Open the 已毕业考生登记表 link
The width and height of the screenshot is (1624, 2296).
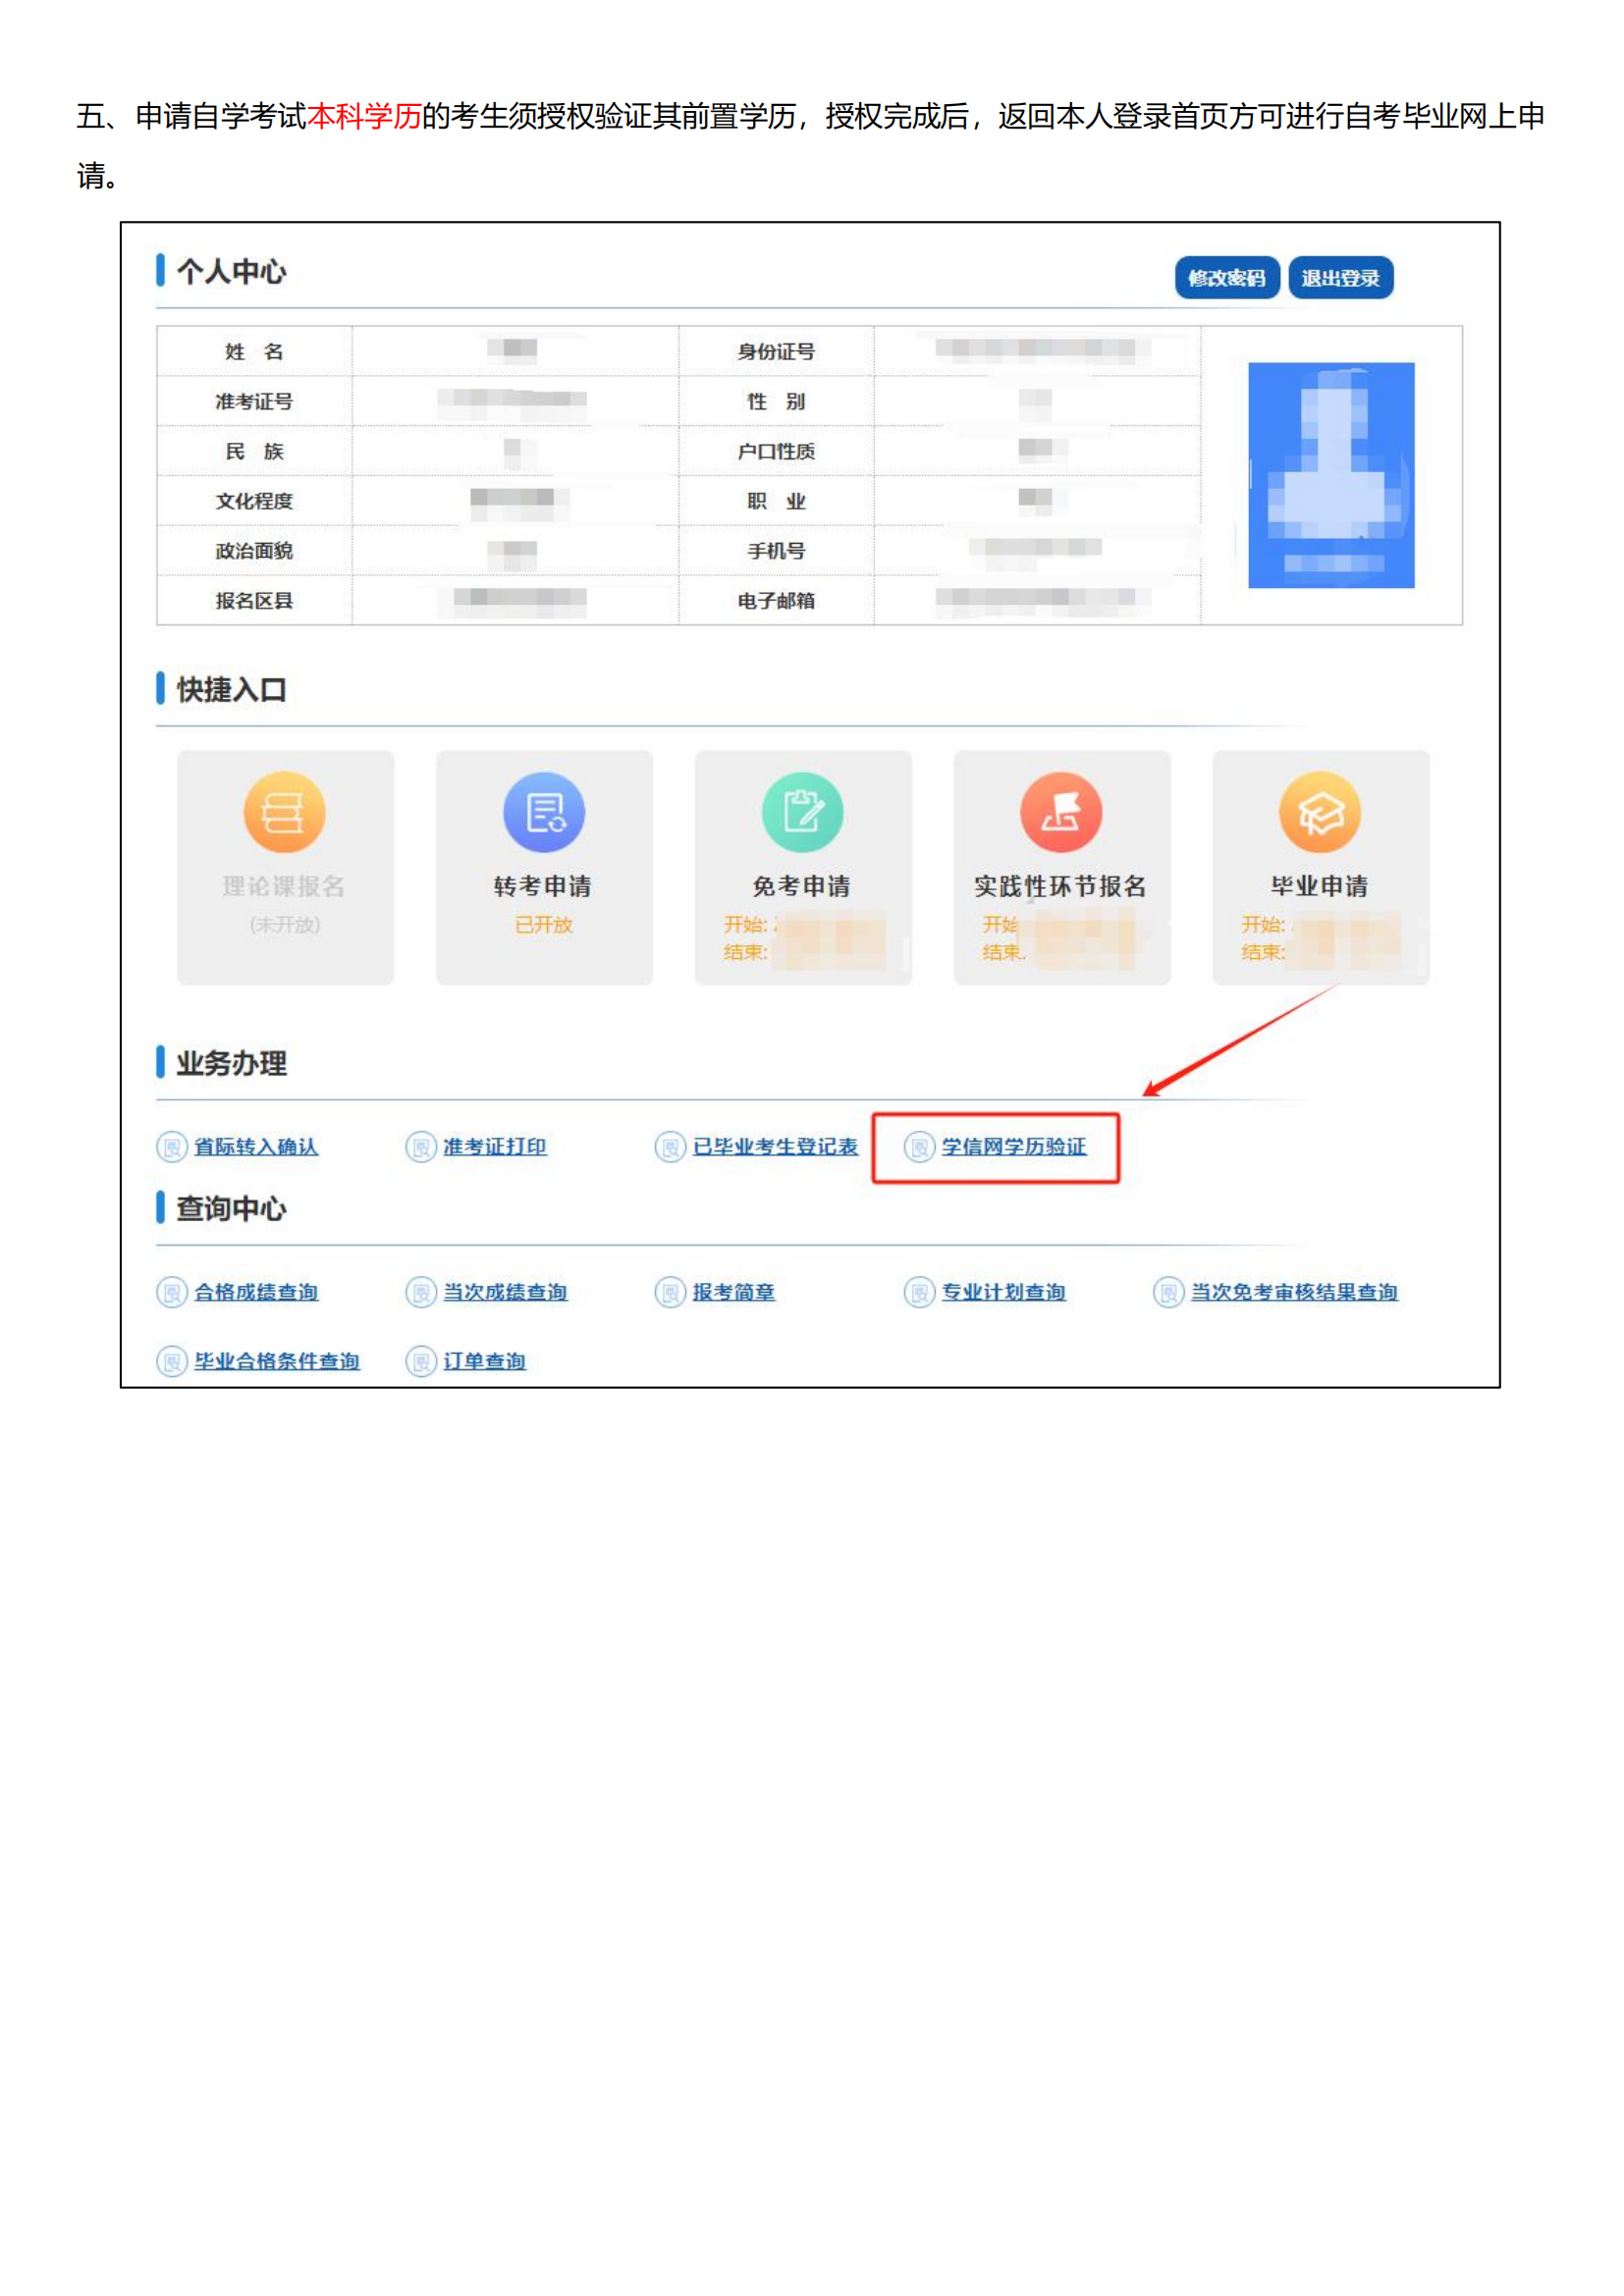point(775,1147)
